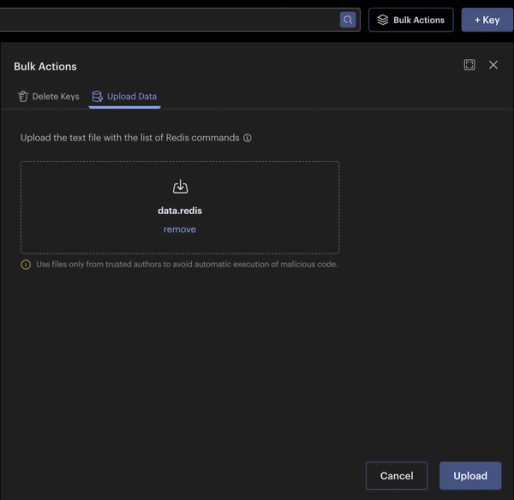Show info tooltip for Redis commands file

tap(247, 138)
